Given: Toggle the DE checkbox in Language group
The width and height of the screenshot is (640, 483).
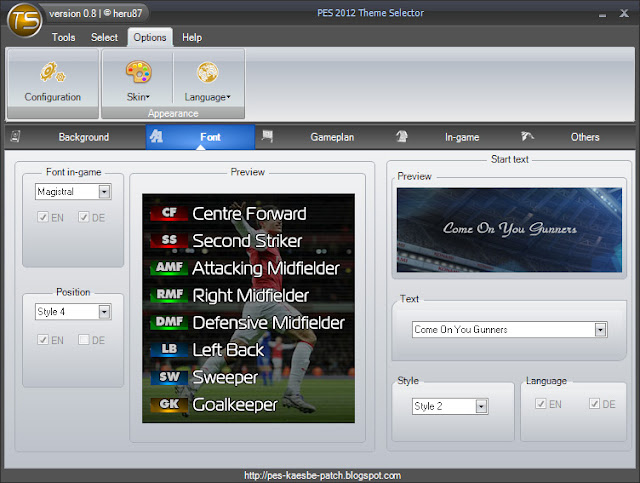Looking at the screenshot, I should click(596, 404).
